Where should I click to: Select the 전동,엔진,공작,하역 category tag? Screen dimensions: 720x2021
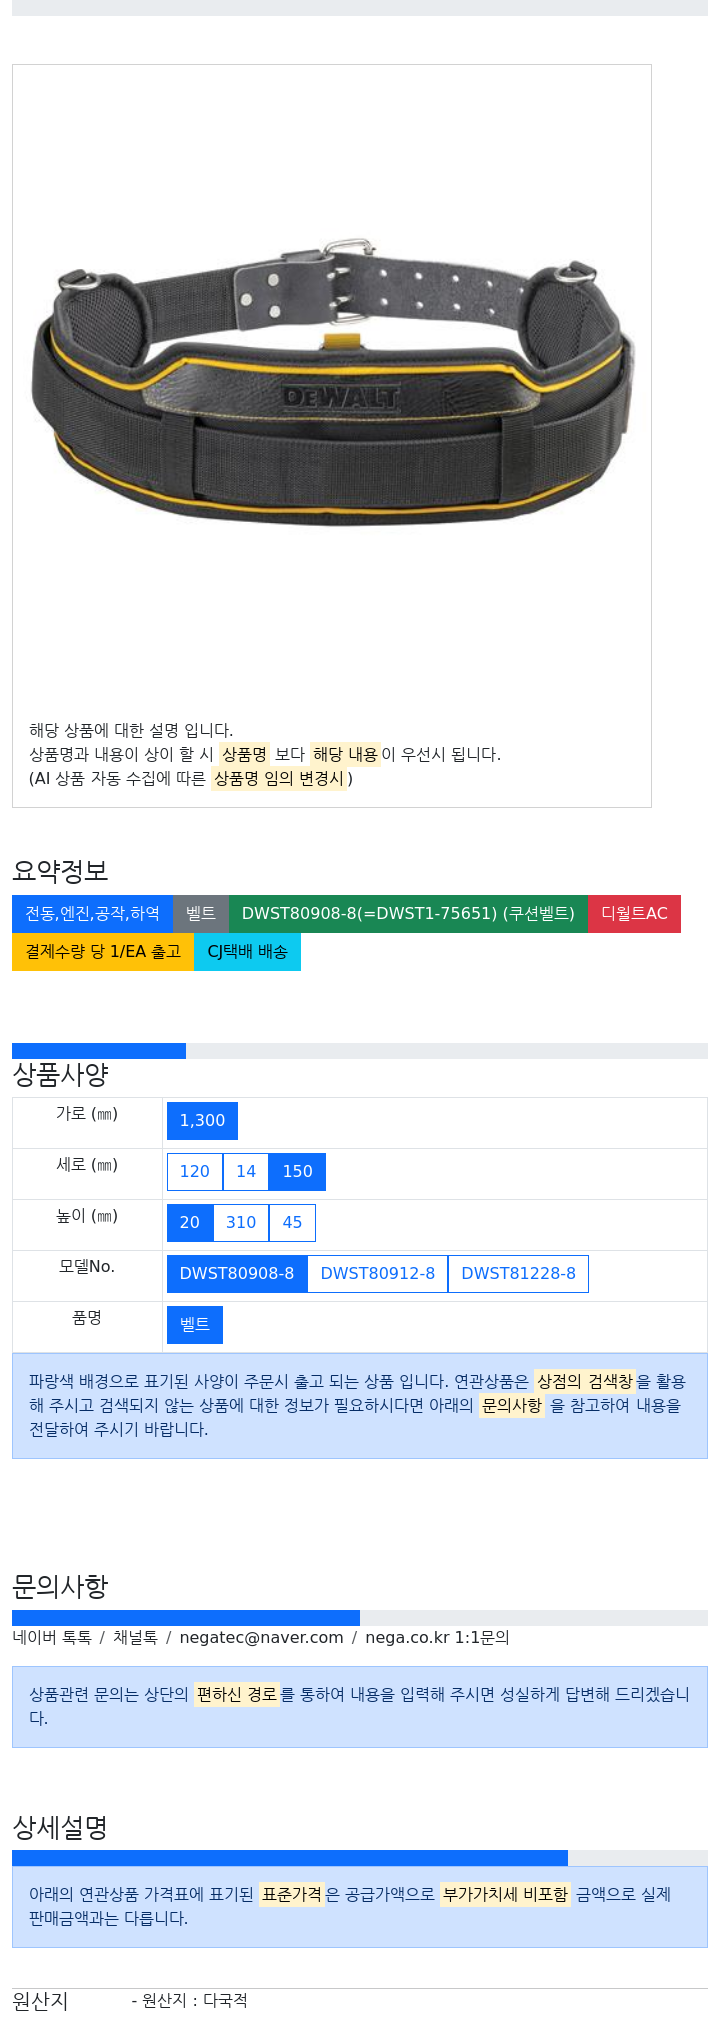point(92,914)
